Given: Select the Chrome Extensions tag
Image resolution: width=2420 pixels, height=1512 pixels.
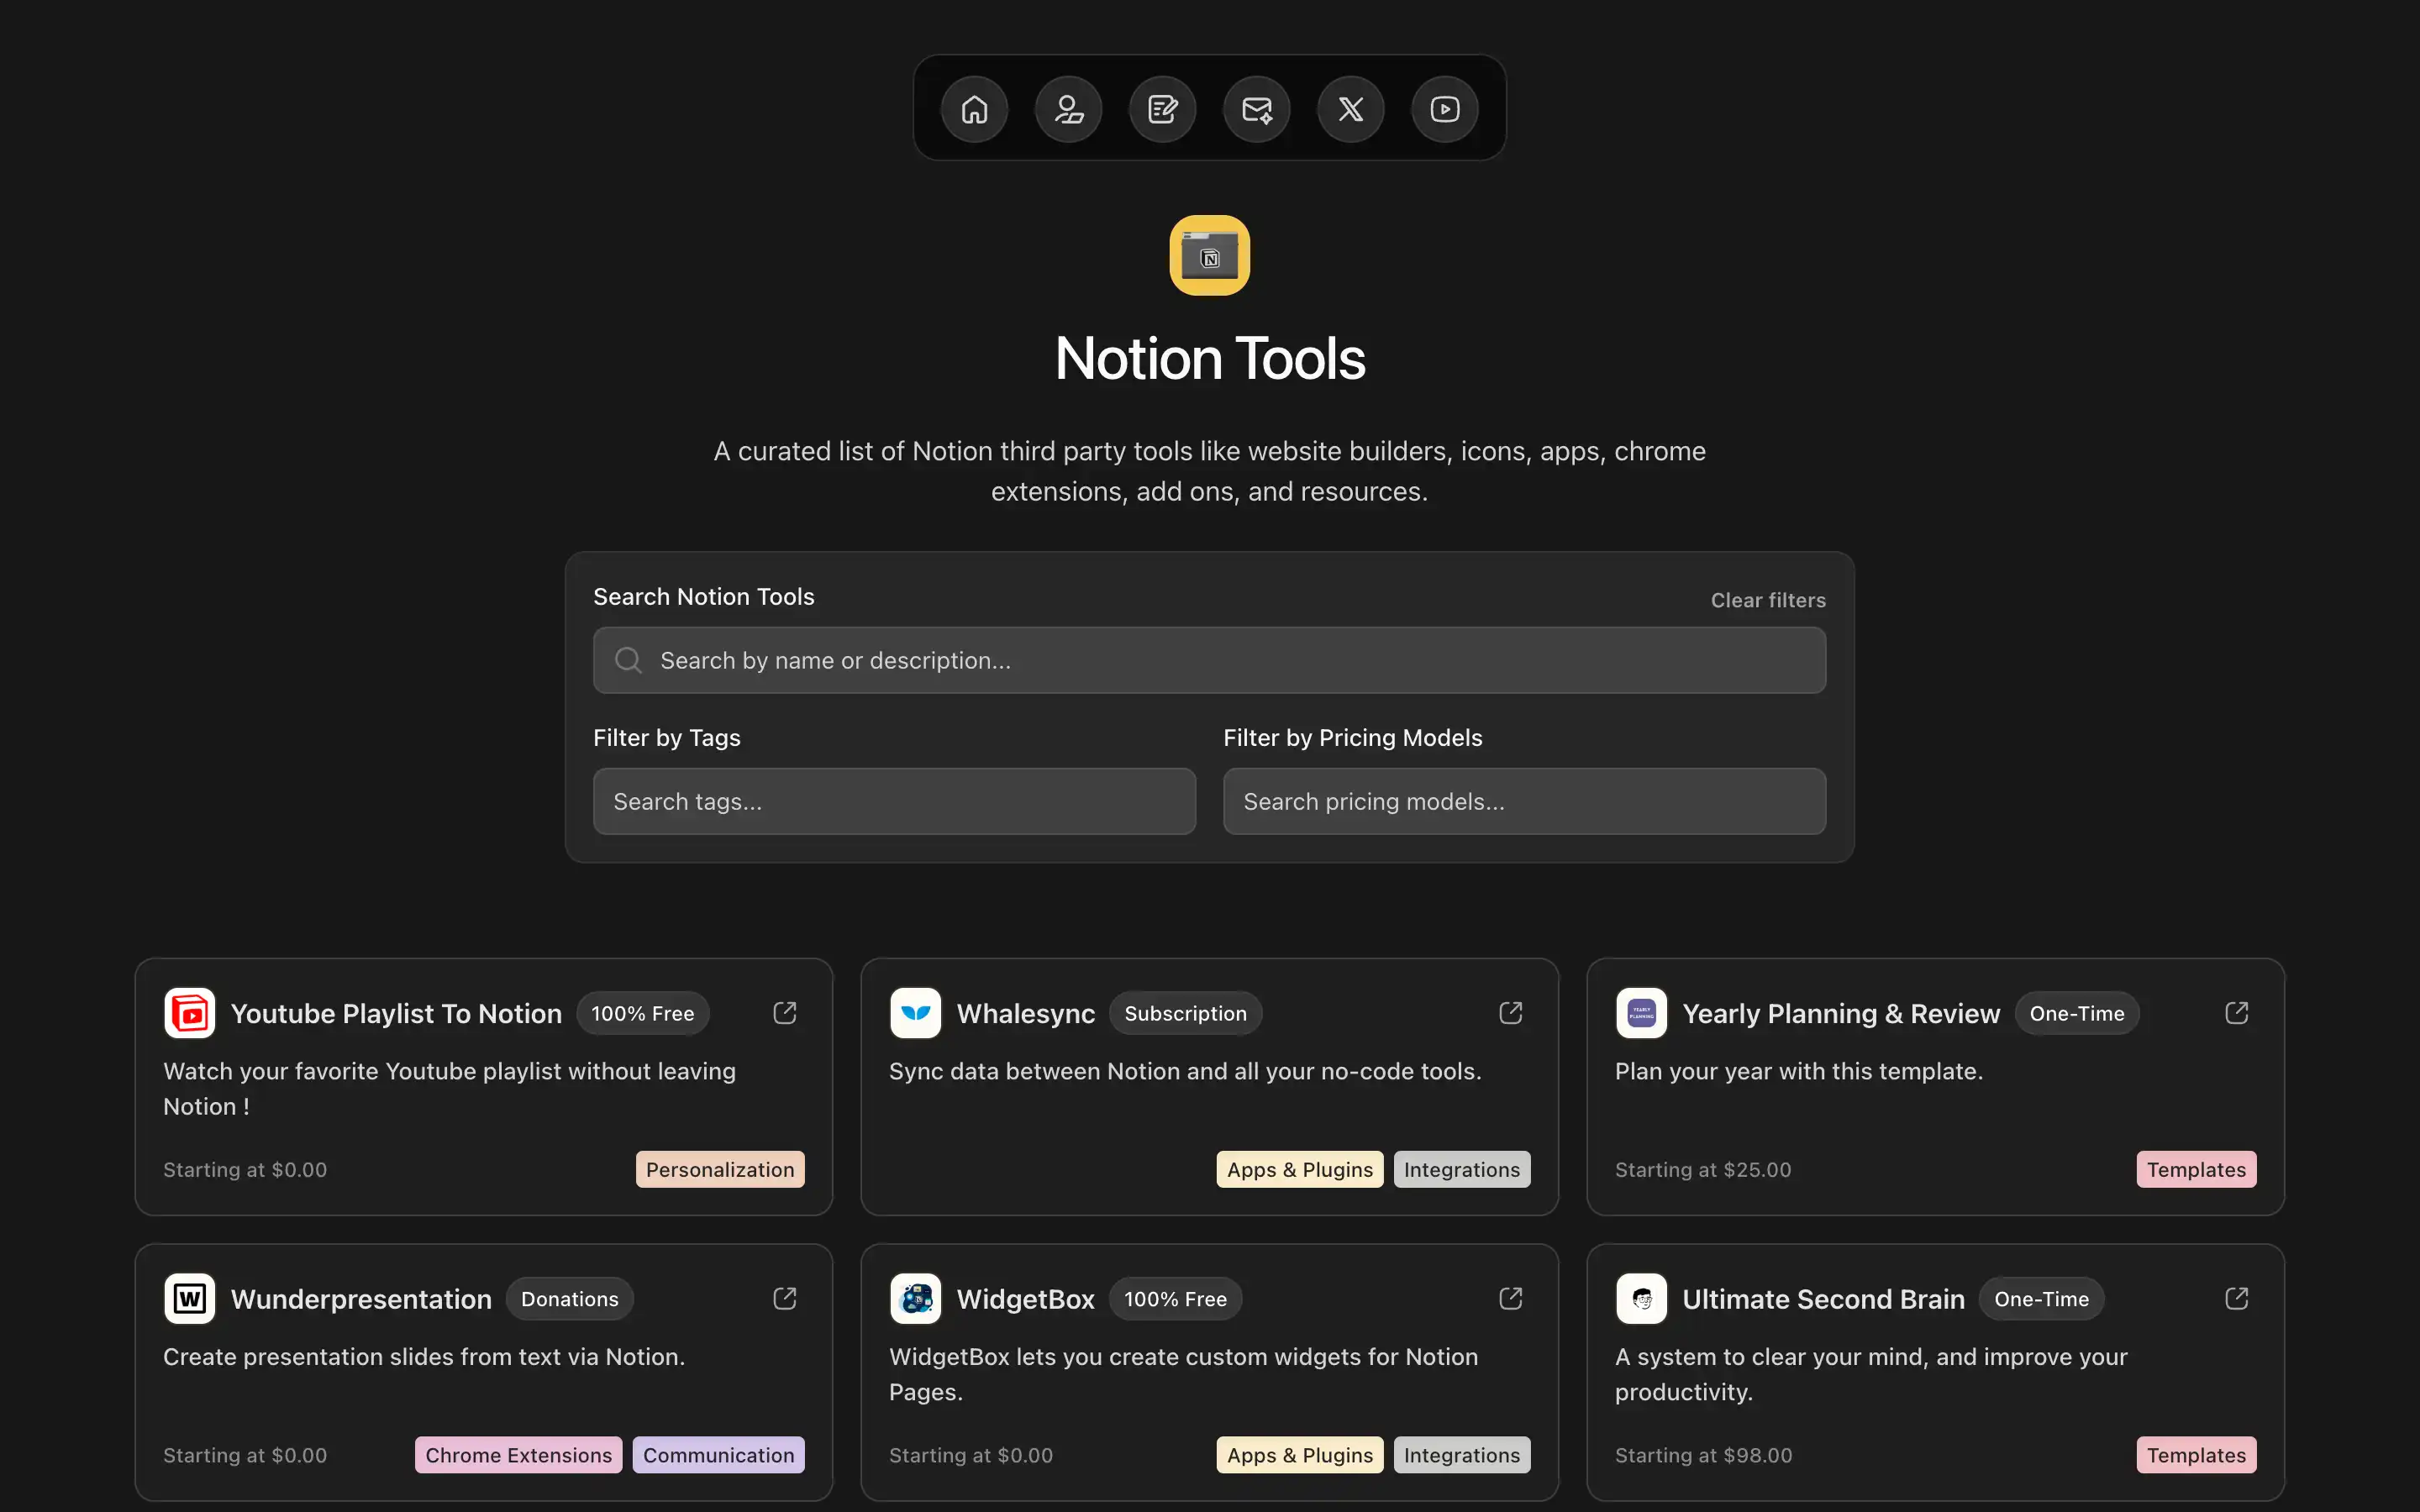Looking at the screenshot, I should (518, 1454).
